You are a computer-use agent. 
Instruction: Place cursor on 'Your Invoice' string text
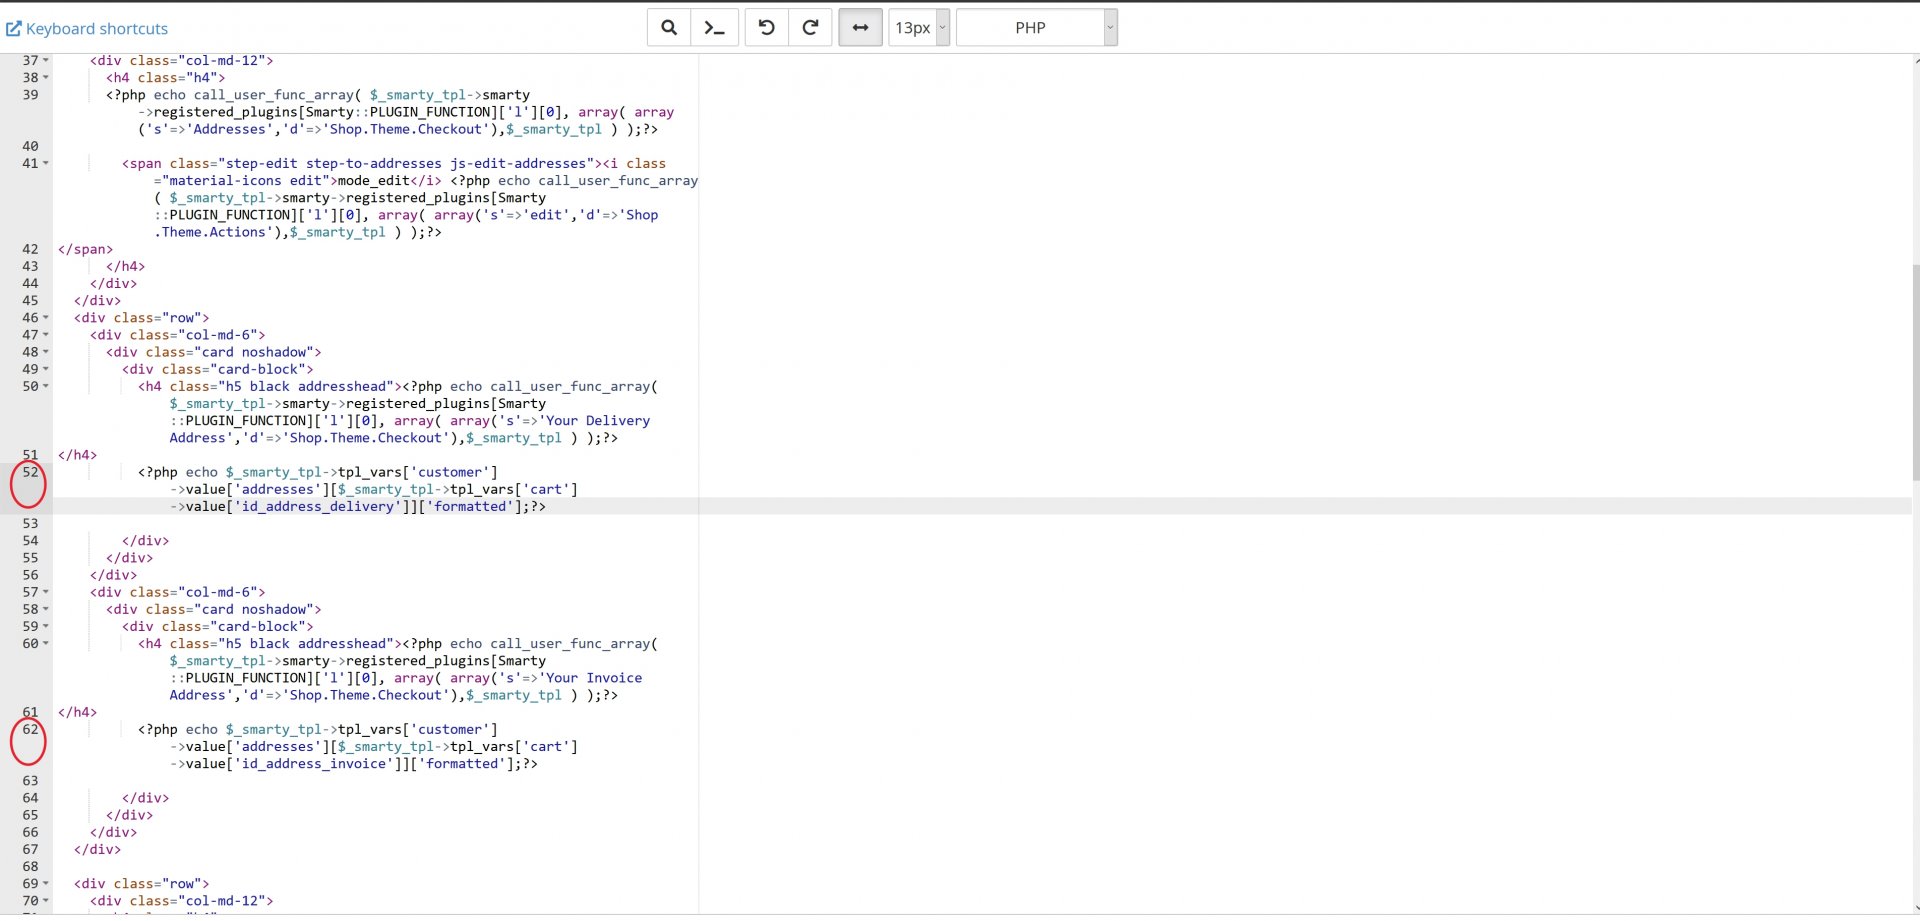592,678
